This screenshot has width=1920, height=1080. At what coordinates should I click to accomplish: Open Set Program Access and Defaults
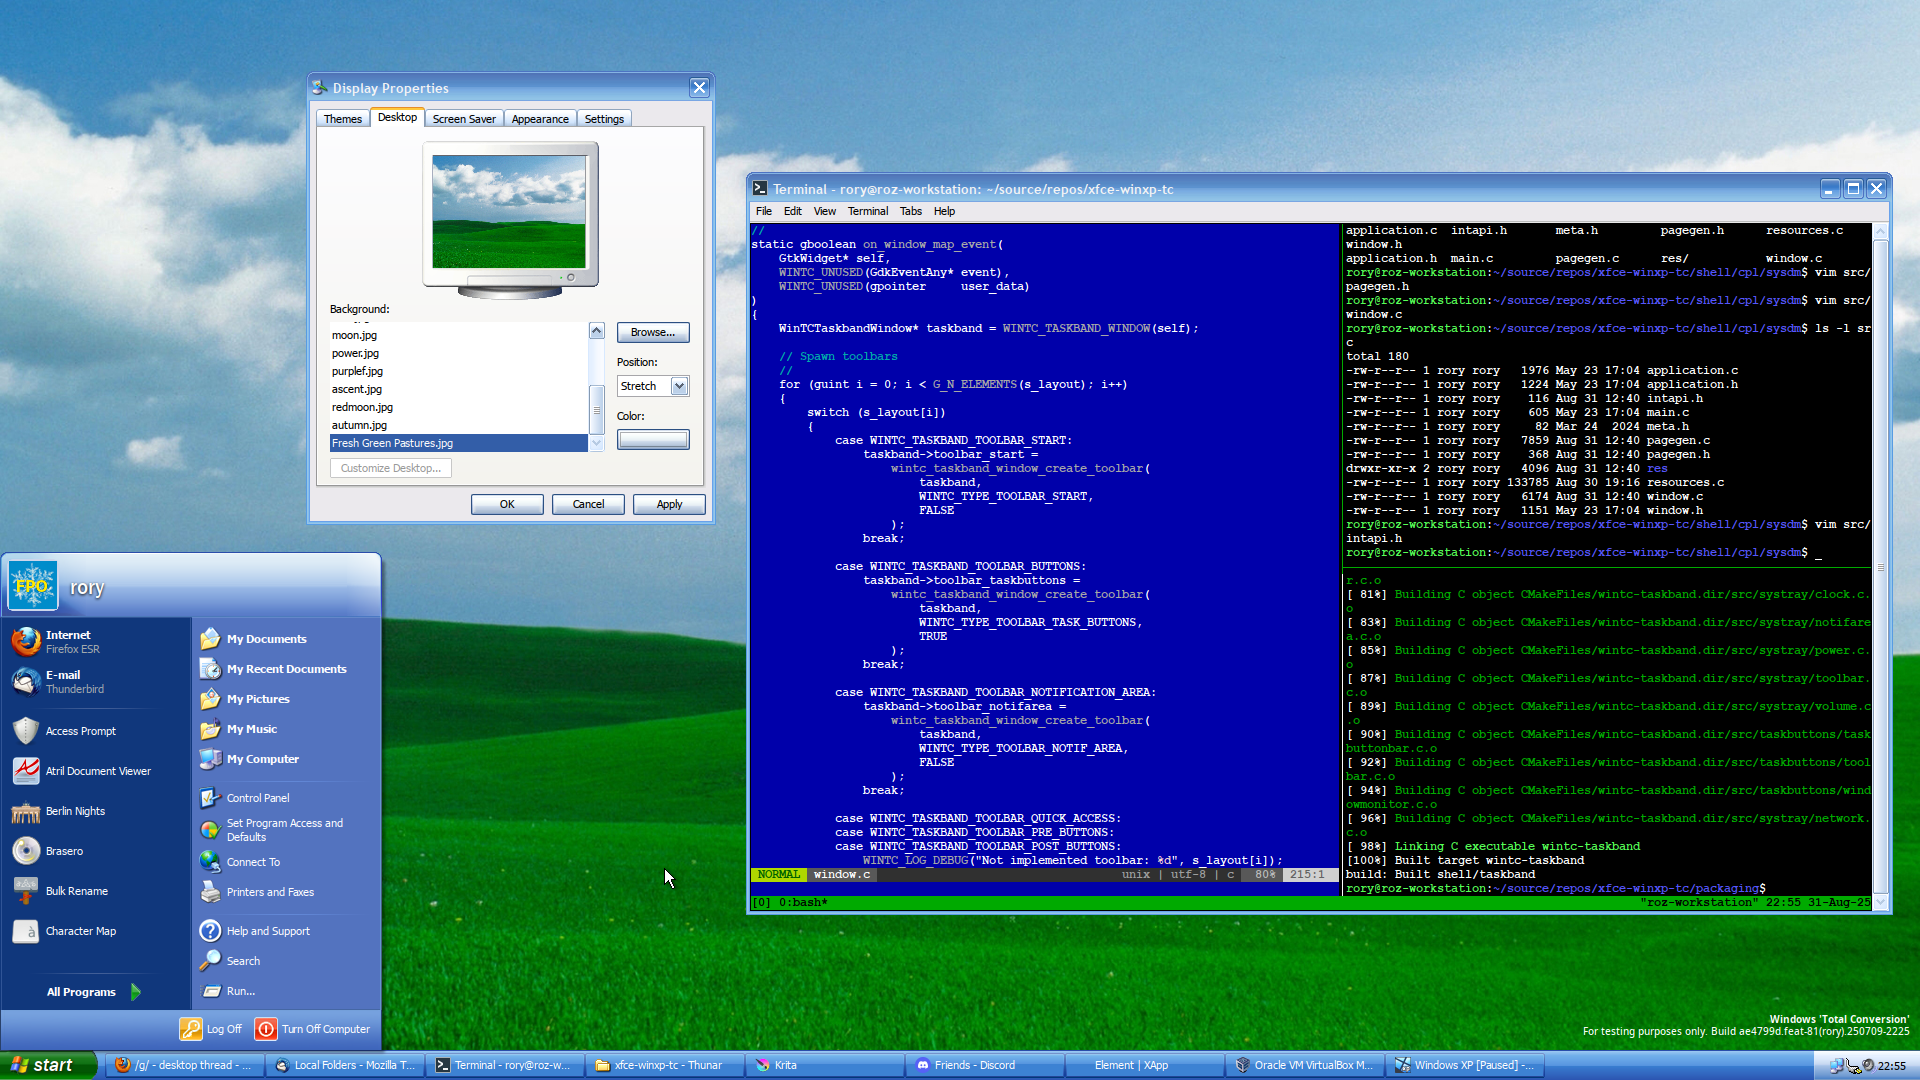(286, 830)
